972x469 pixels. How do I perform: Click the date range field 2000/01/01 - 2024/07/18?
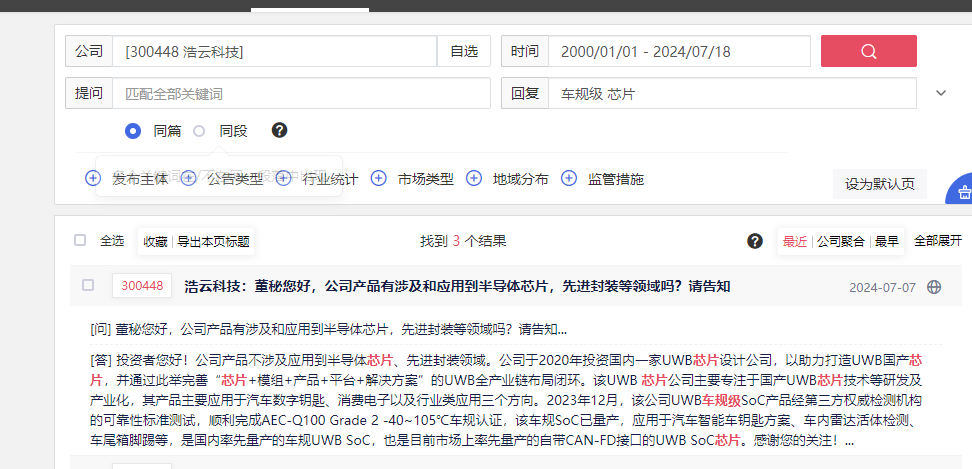click(x=679, y=51)
